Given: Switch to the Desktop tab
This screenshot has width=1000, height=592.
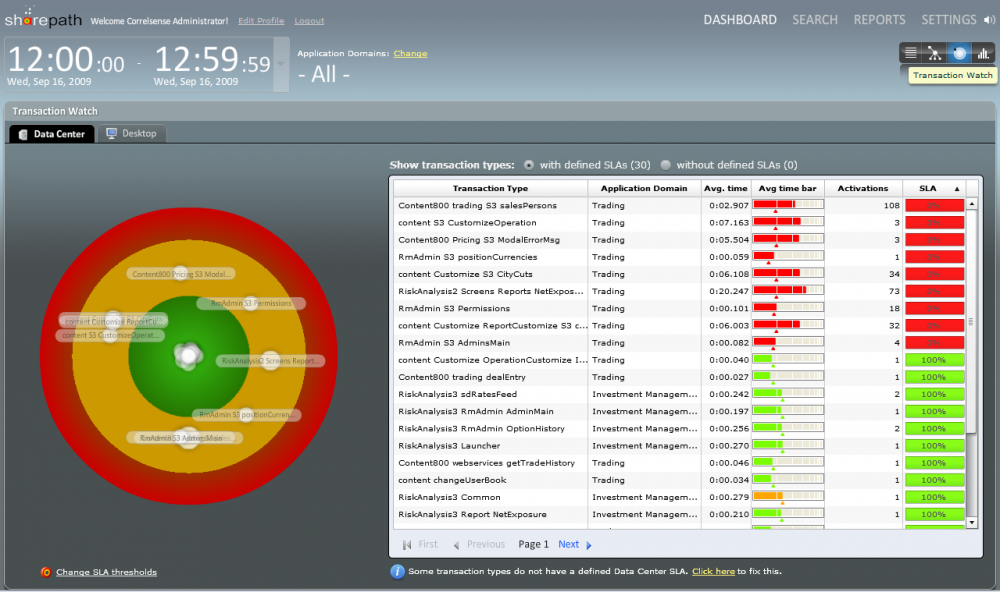Looking at the screenshot, I should pyautogui.click(x=131, y=133).
